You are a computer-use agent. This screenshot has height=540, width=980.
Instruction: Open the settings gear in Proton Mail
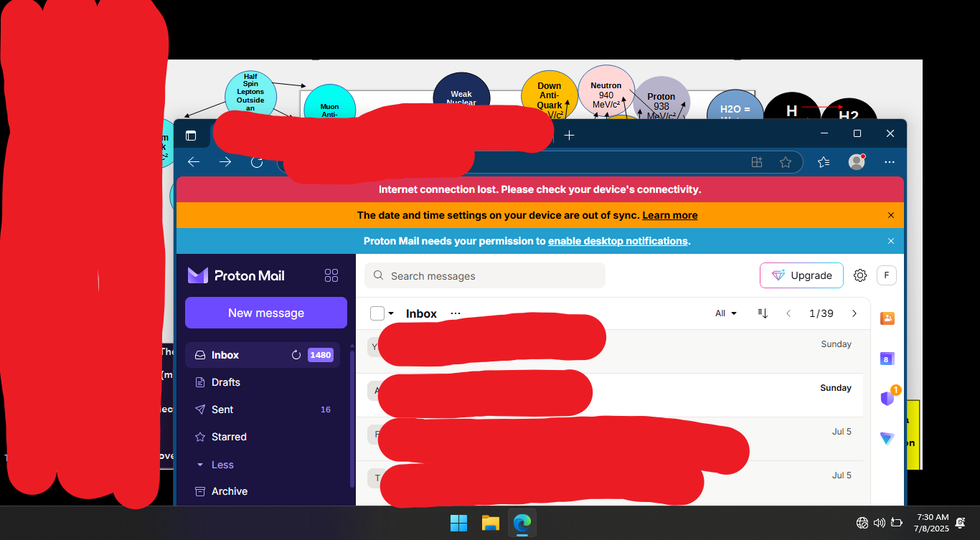pyautogui.click(x=860, y=276)
